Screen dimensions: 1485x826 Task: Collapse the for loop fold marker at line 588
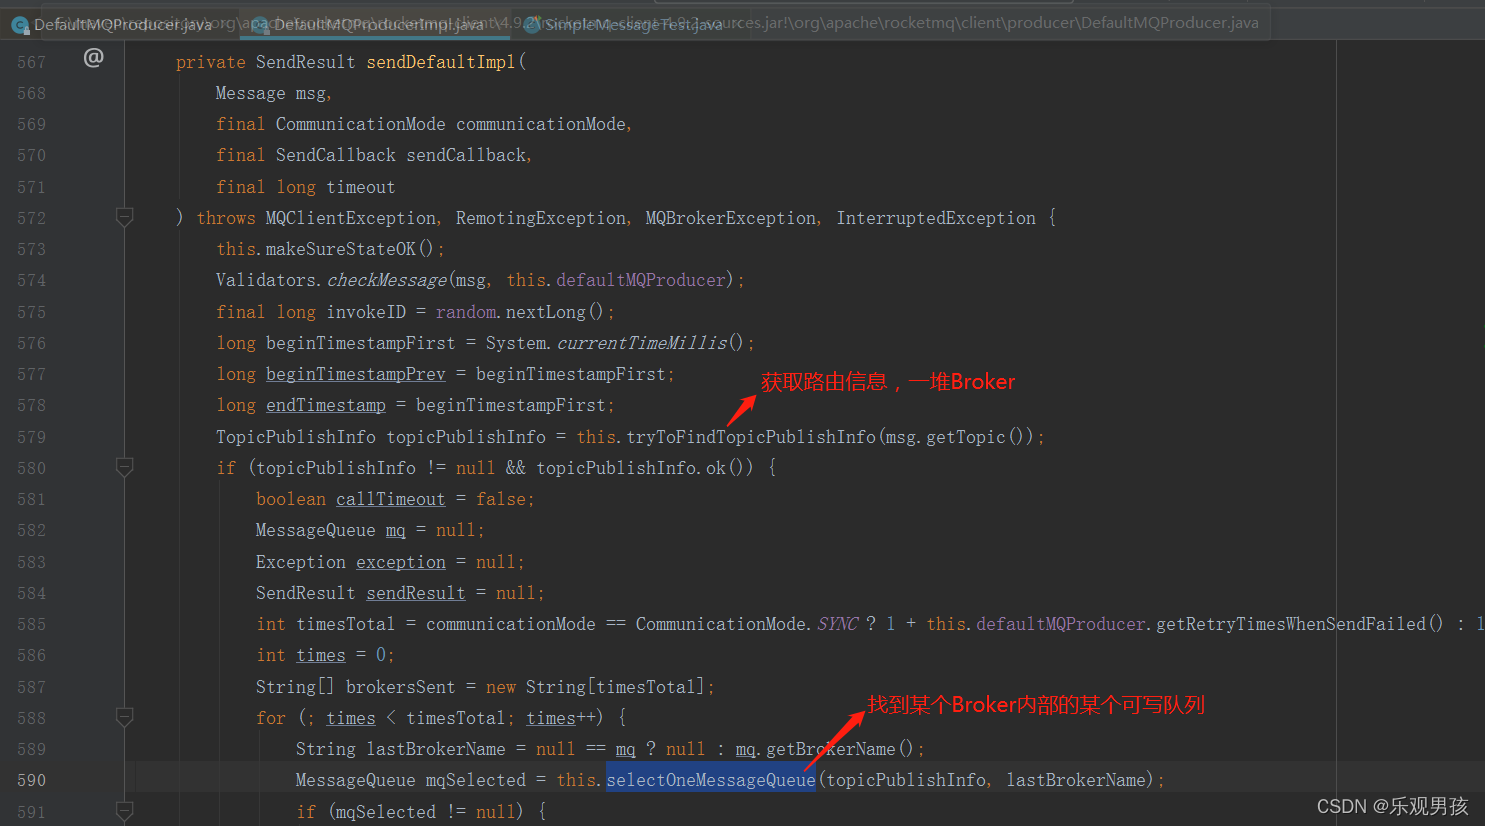tap(125, 717)
